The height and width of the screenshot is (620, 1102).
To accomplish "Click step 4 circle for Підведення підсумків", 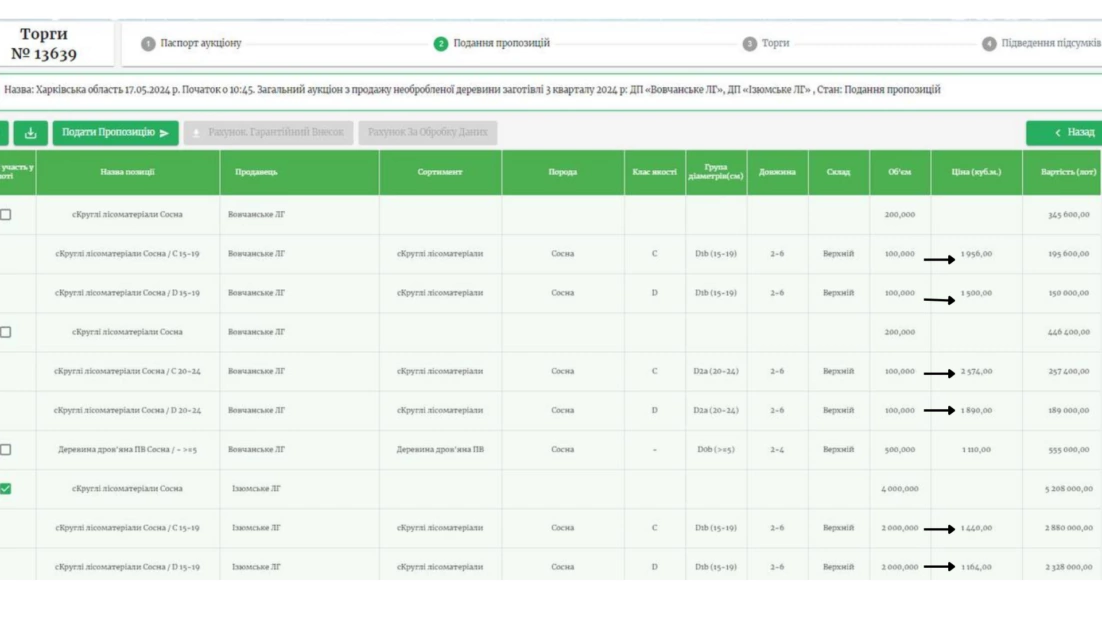I will point(988,44).
